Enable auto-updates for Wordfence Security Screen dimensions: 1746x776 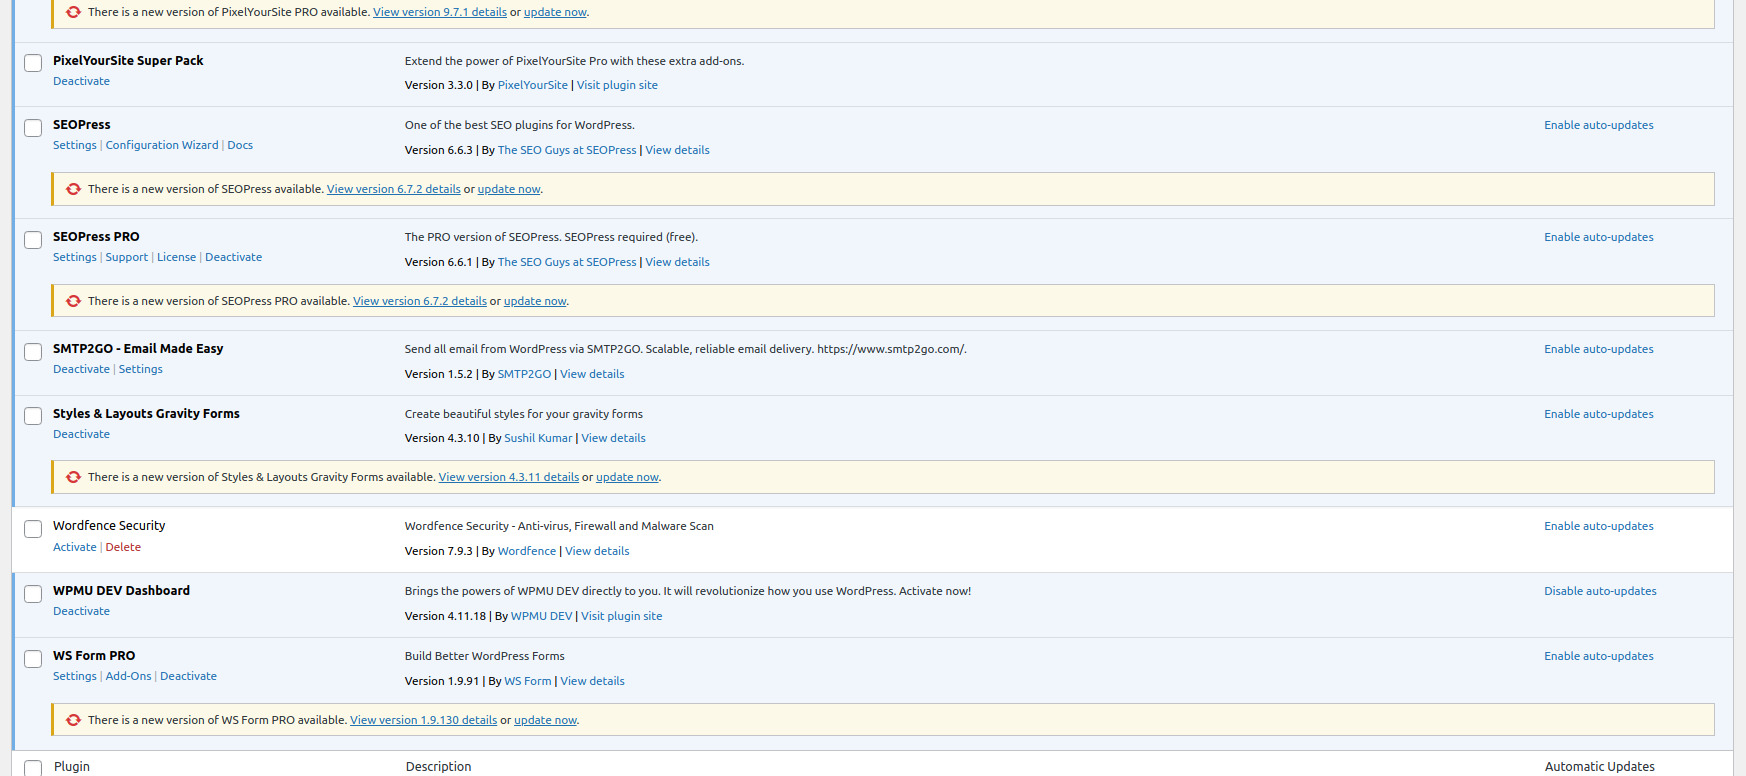1598,526
